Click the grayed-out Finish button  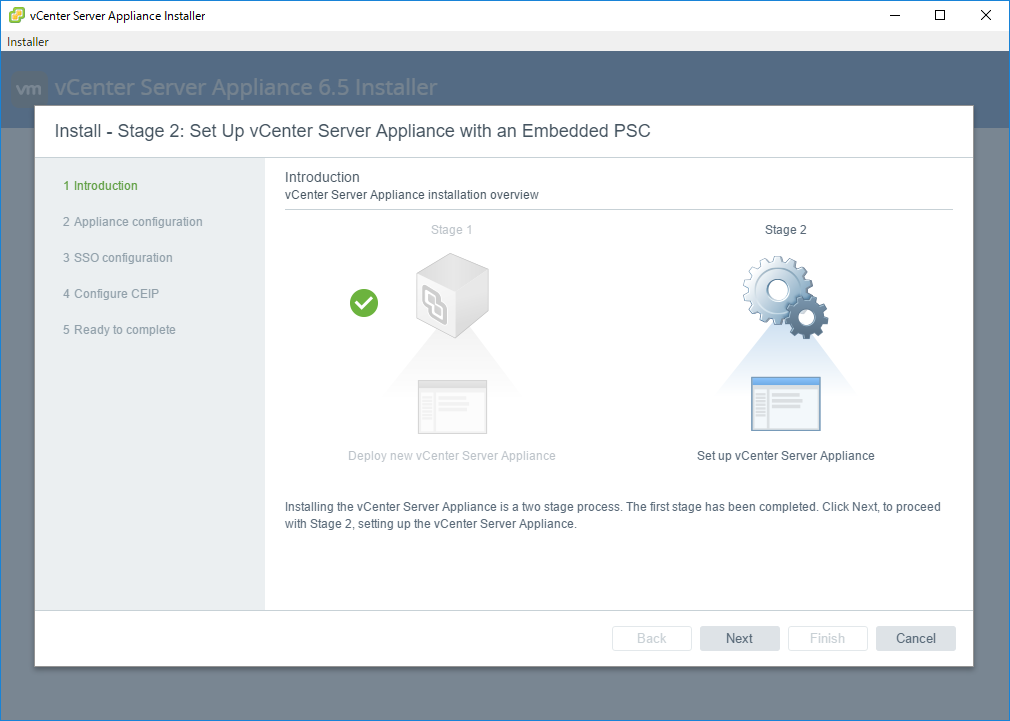coord(827,639)
